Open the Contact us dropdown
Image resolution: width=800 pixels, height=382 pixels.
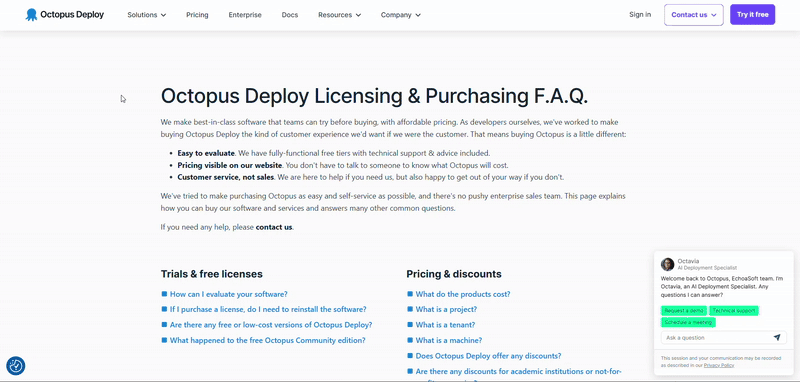694,15
